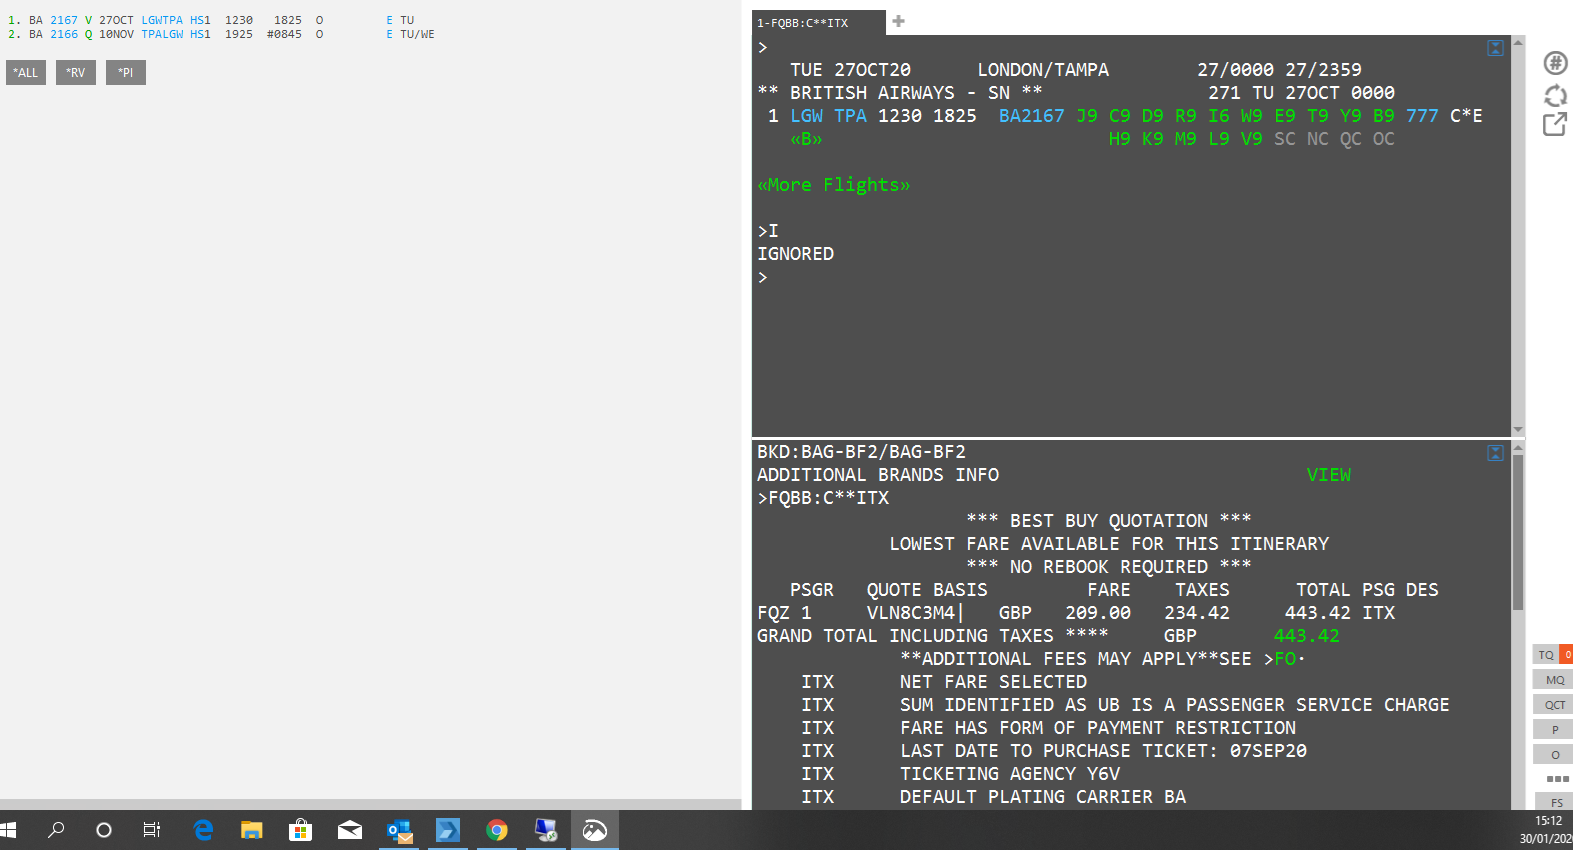Select E9 booking class
This screenshot has width=1573, height=850.
tap(1285, 116)
